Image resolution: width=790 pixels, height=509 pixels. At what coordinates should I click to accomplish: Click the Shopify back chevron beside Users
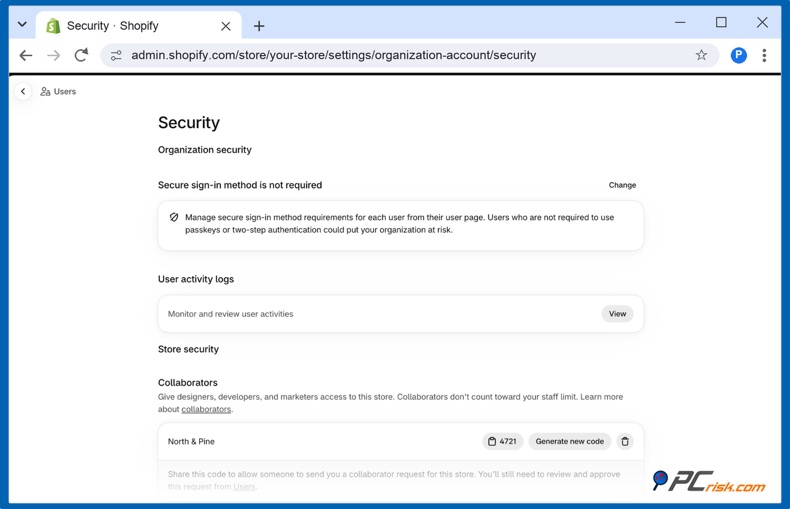coord(23,91)
